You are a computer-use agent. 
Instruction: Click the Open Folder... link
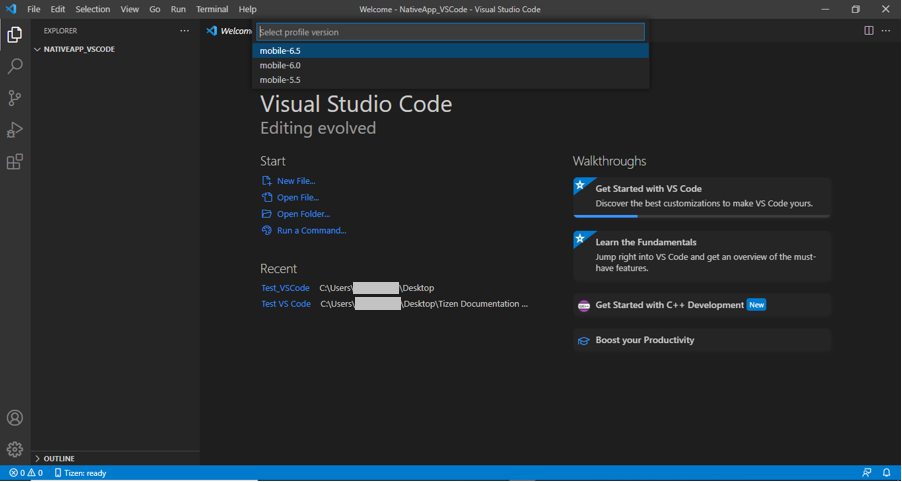(x=303, y=214)
